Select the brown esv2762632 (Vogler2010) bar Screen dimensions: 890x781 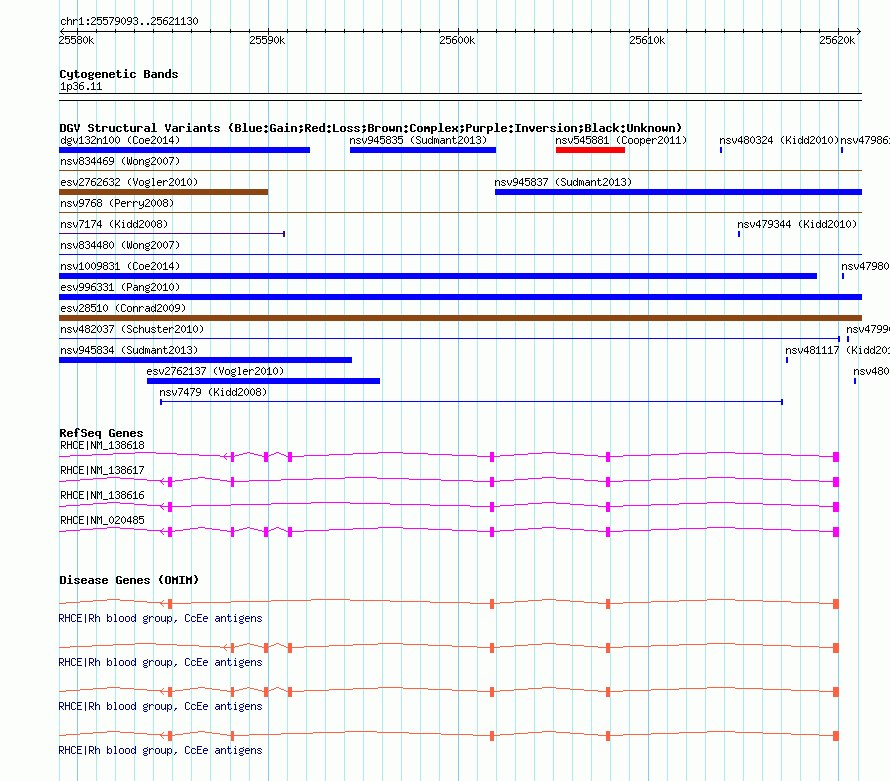[163, 192]
